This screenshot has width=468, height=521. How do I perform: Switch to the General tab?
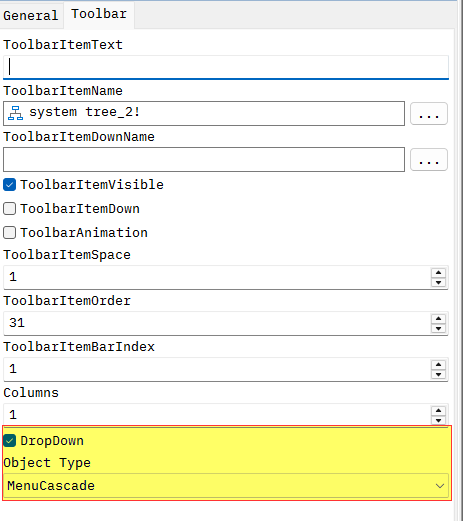[31, 15]
